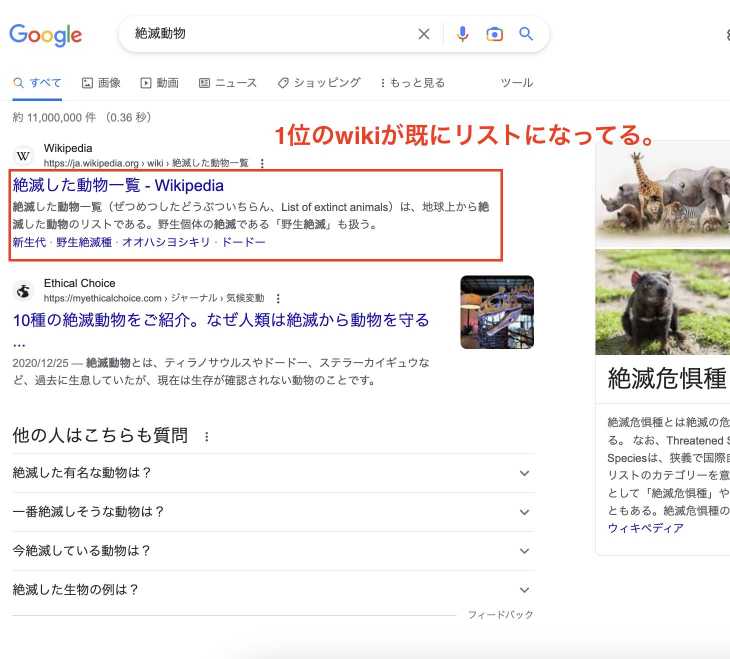Click the フィードバック link

pos(500,615)
